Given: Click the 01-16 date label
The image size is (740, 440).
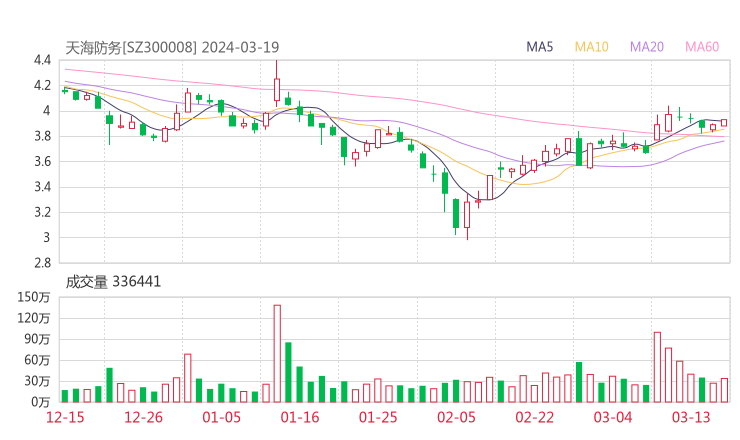Looking at the screenshot, I should [x=300, y=417].
